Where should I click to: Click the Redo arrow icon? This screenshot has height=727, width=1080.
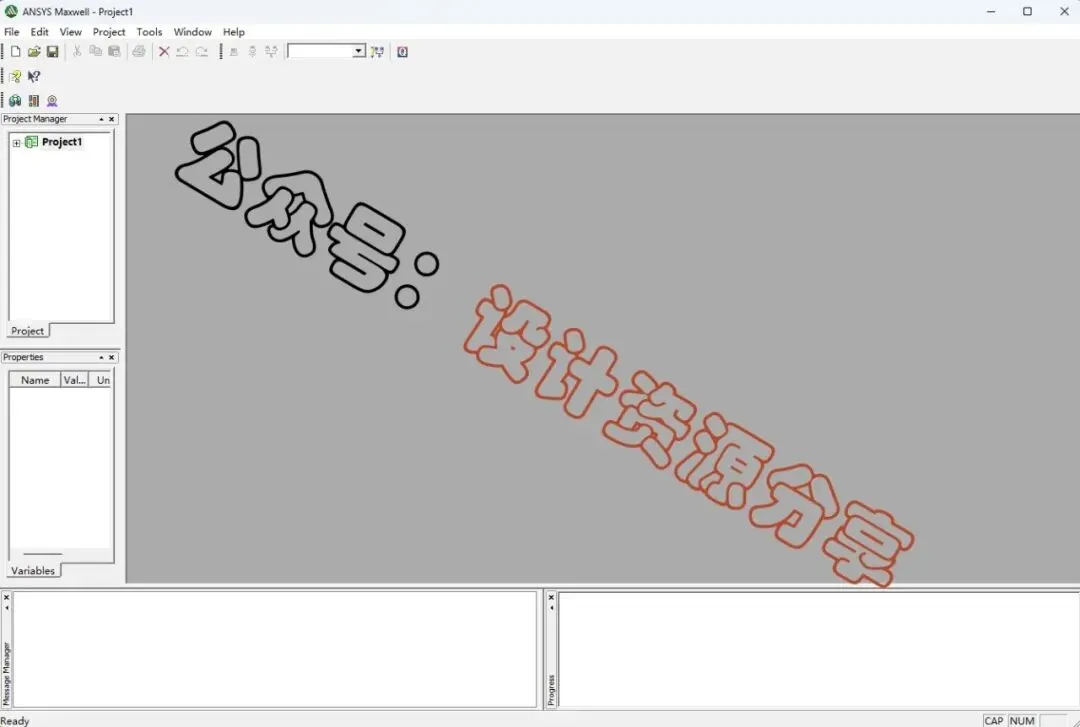(201, 52)
